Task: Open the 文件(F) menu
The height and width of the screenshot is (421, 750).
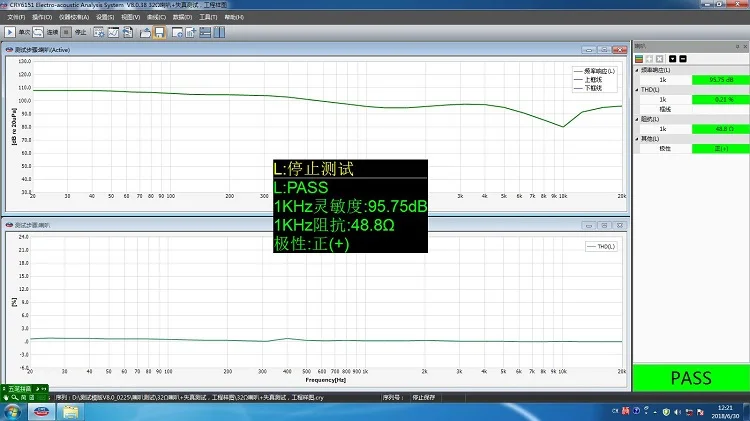Action: [x=16, y=17]
